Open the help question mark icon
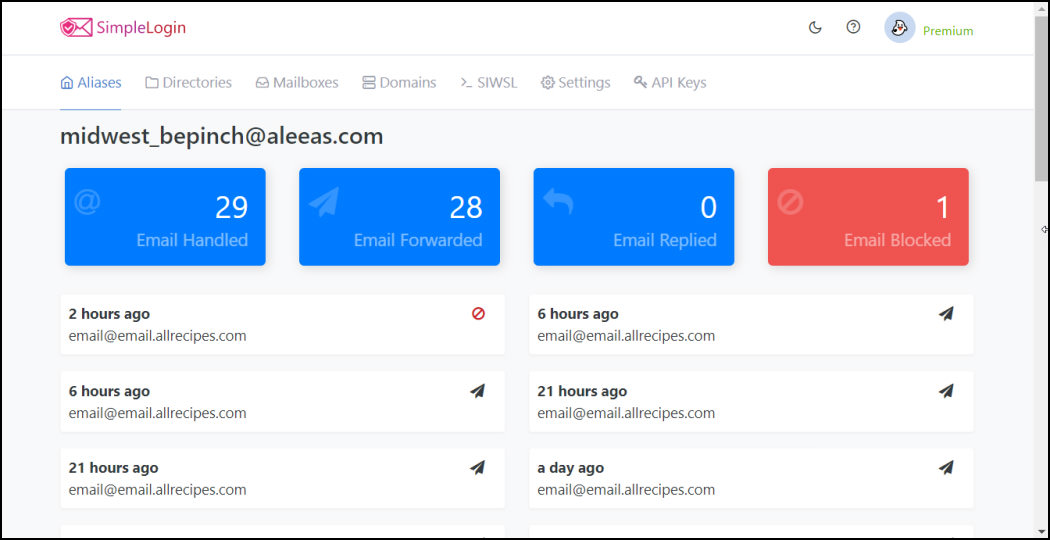Viewport: 1050px width, 540px height. 853,27
